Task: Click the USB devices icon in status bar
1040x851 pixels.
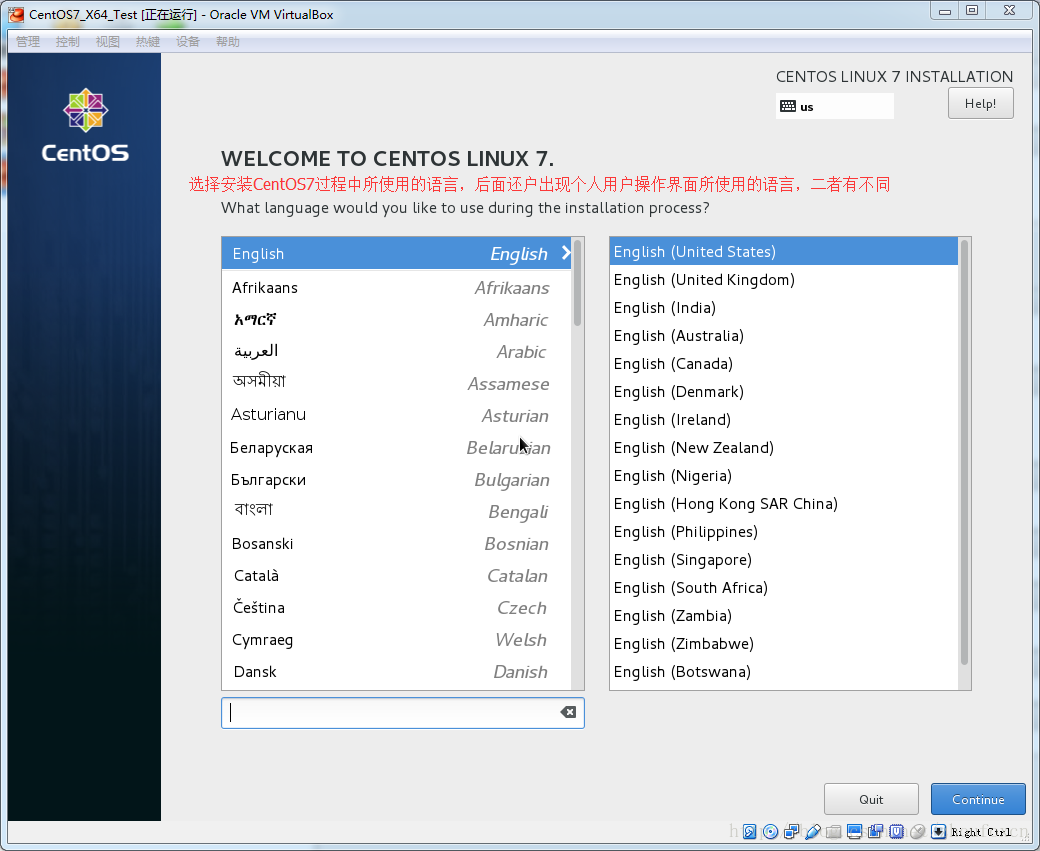Action: pyautogui.click(x=812, y=832)
